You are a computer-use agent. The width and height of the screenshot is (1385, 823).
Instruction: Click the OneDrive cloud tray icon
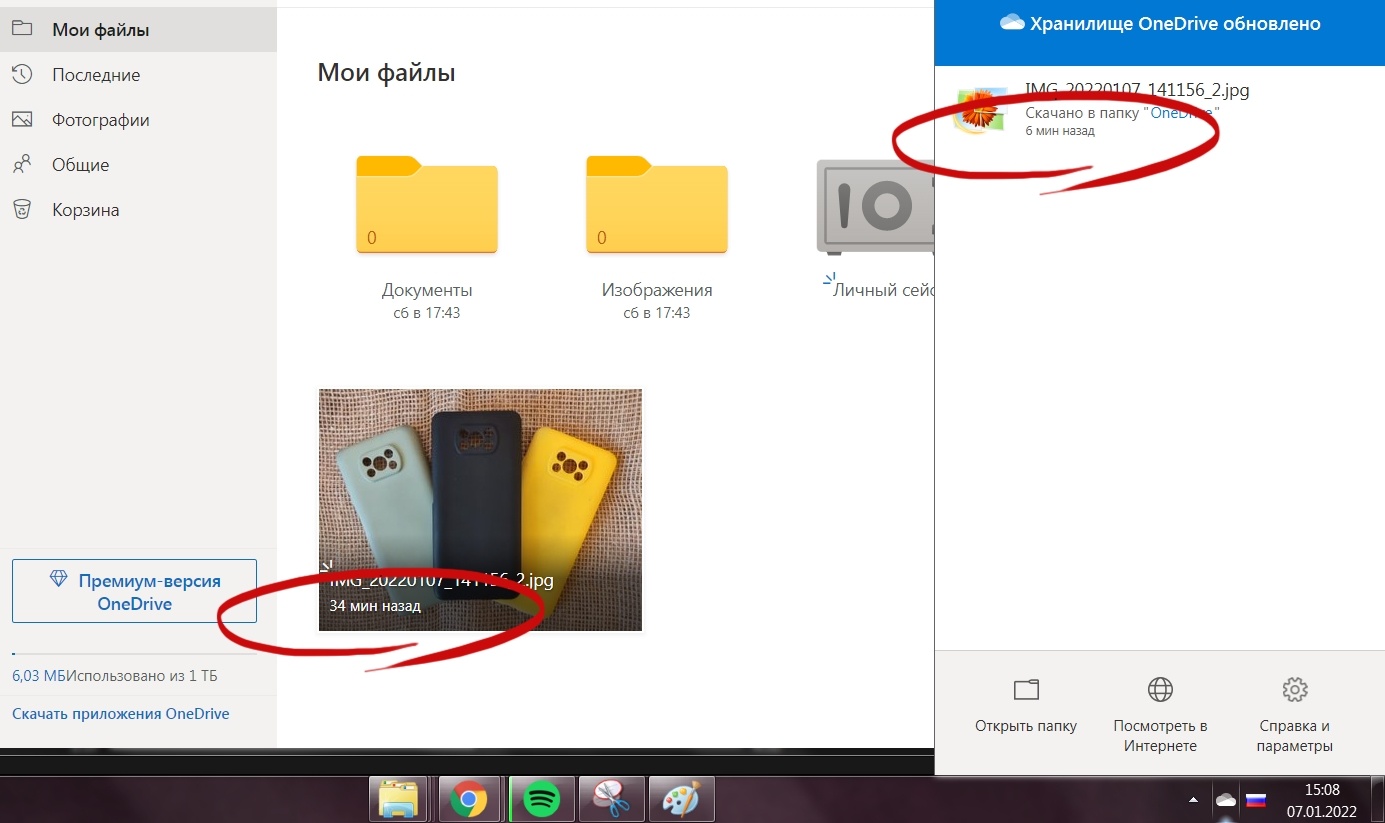1225,800
